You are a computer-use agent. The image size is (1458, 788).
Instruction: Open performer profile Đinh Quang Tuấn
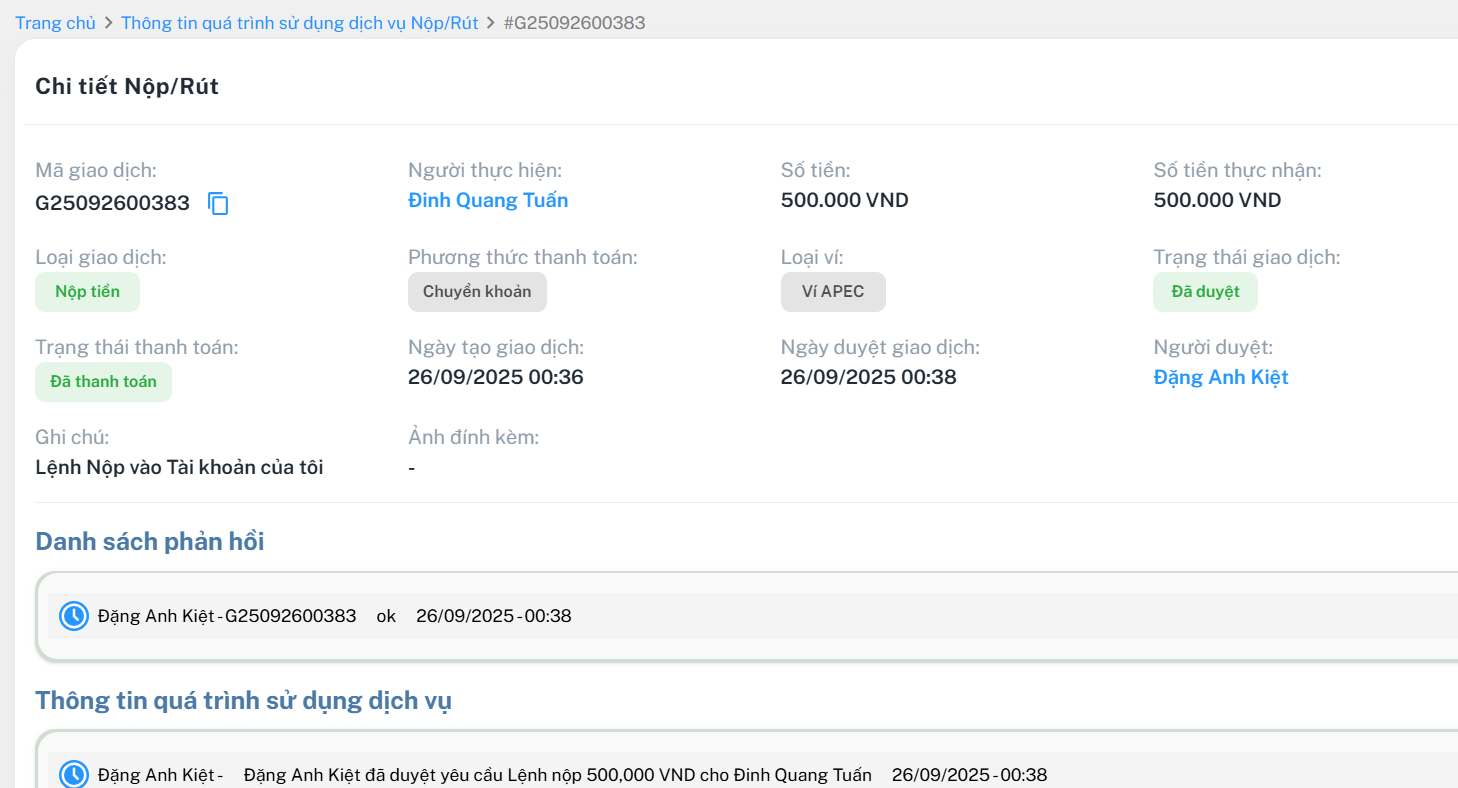[x=487, y=201]
